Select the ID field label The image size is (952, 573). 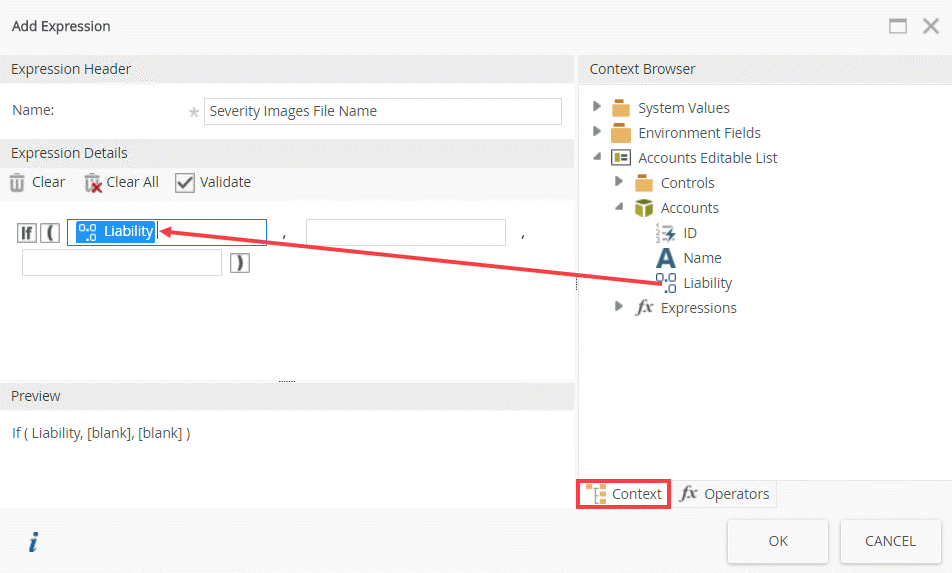[x=690, y=233]
